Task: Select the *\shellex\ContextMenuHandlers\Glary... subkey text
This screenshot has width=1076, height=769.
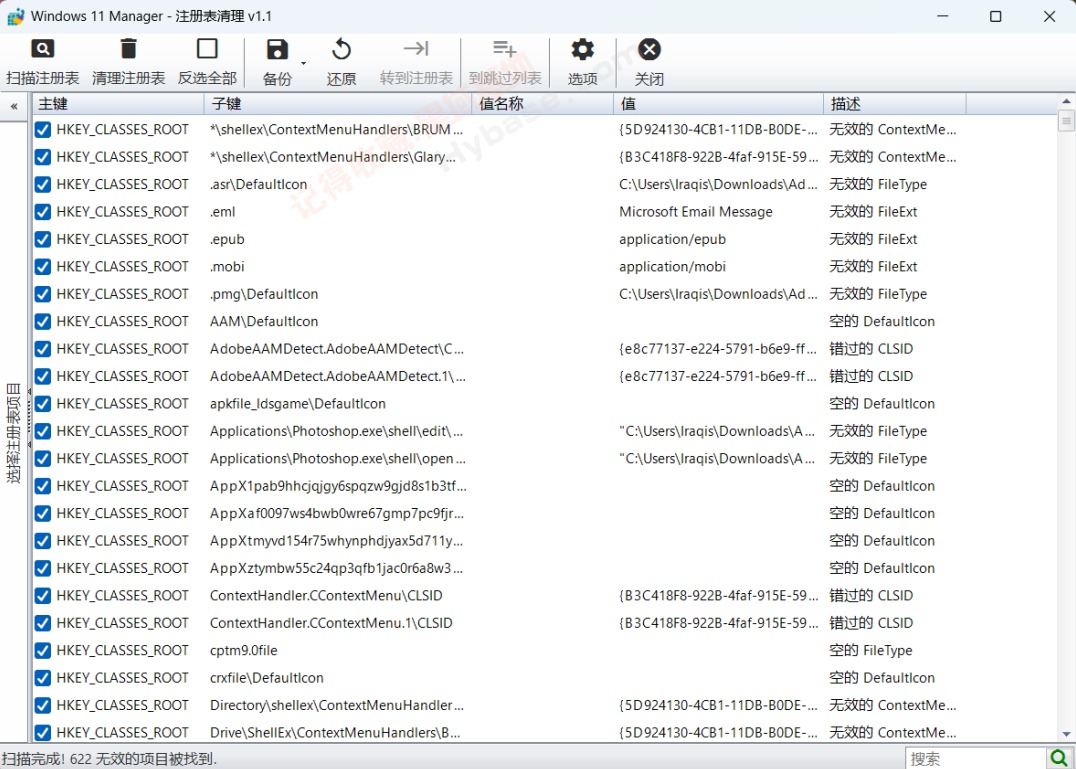Action: pyautogui.click(x=332, y=157)
